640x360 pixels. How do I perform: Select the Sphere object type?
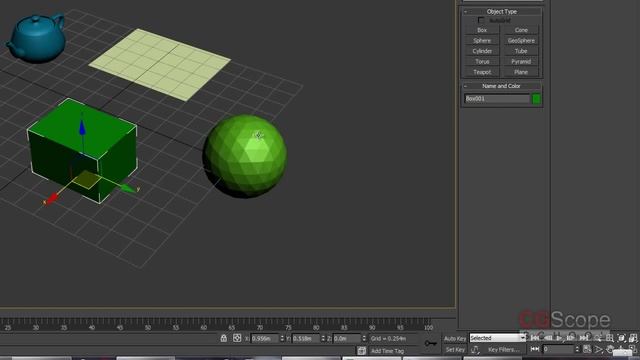click(x=482, y=40)
